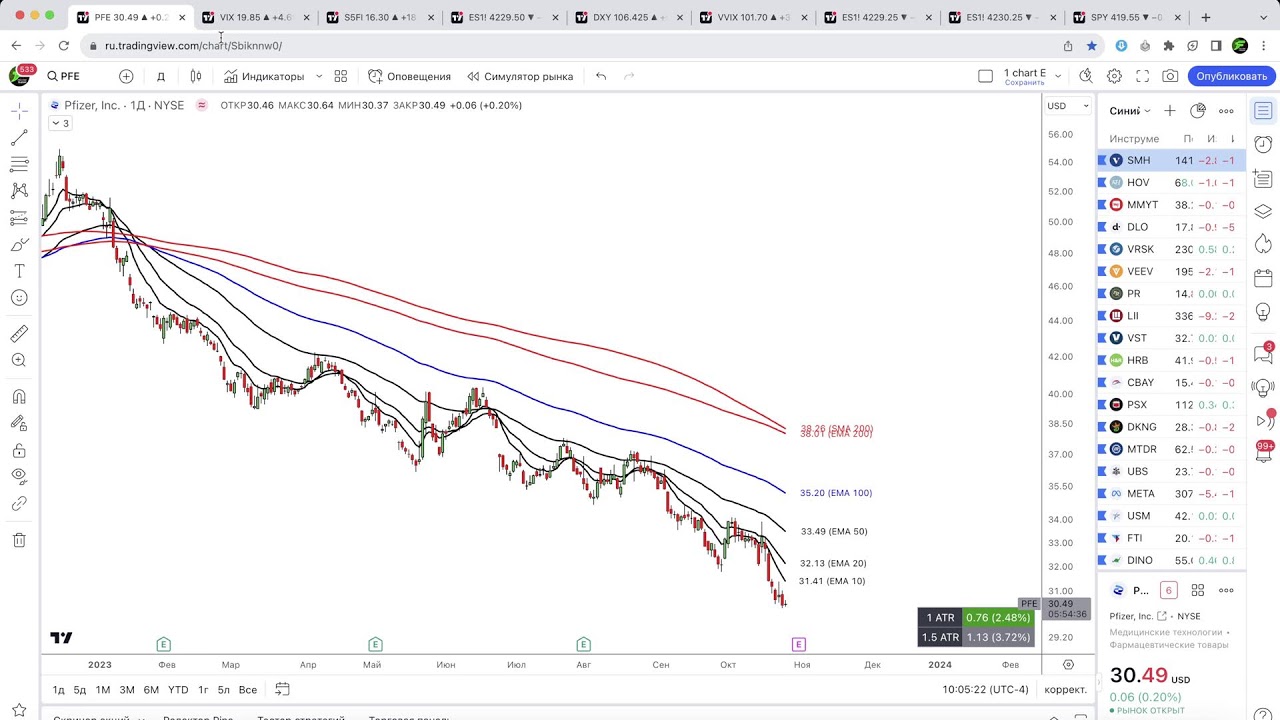
Task: Select chart layout square icon
Action: click(x=985, y=76)
